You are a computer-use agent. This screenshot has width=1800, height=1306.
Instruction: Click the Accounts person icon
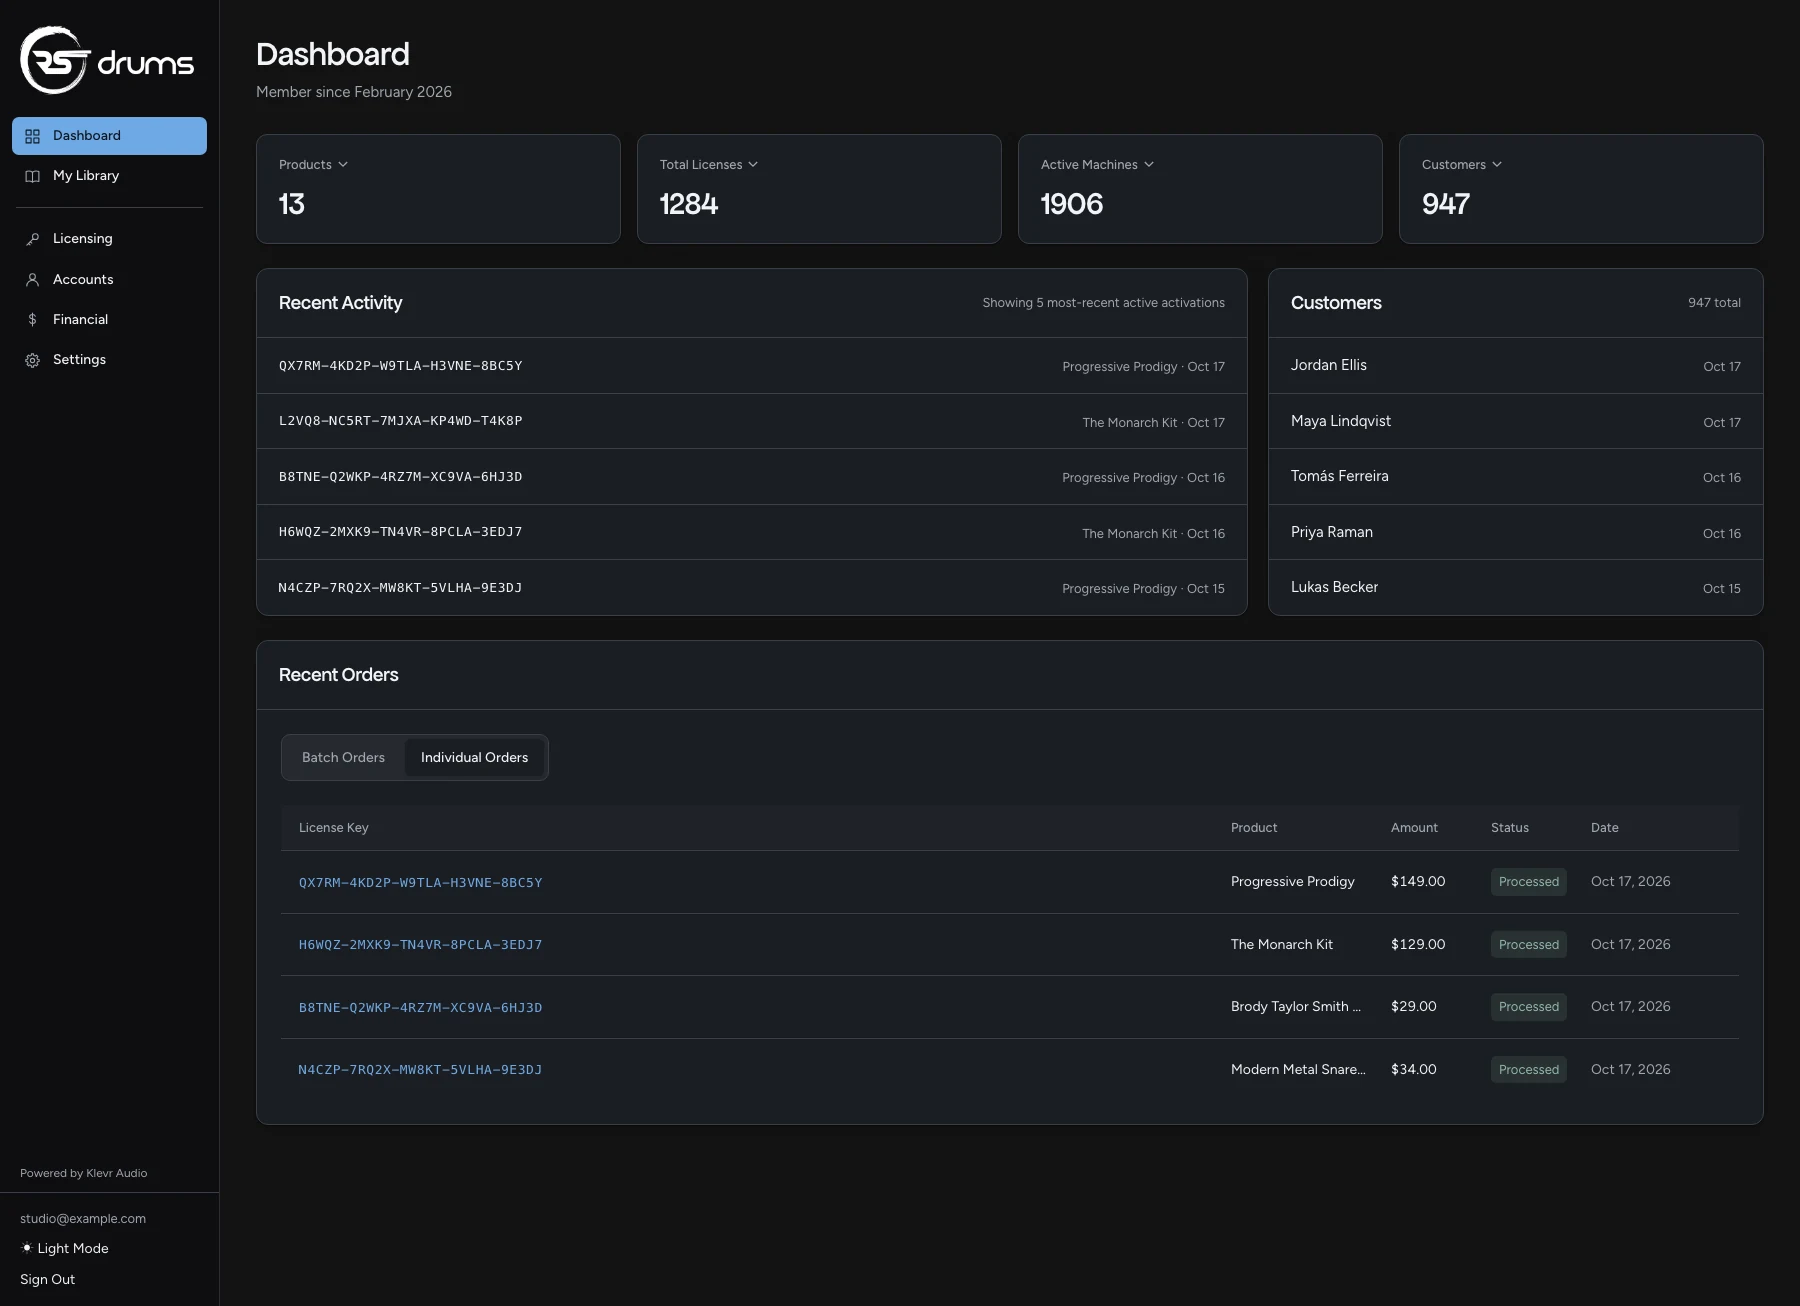tap(32, 280)
